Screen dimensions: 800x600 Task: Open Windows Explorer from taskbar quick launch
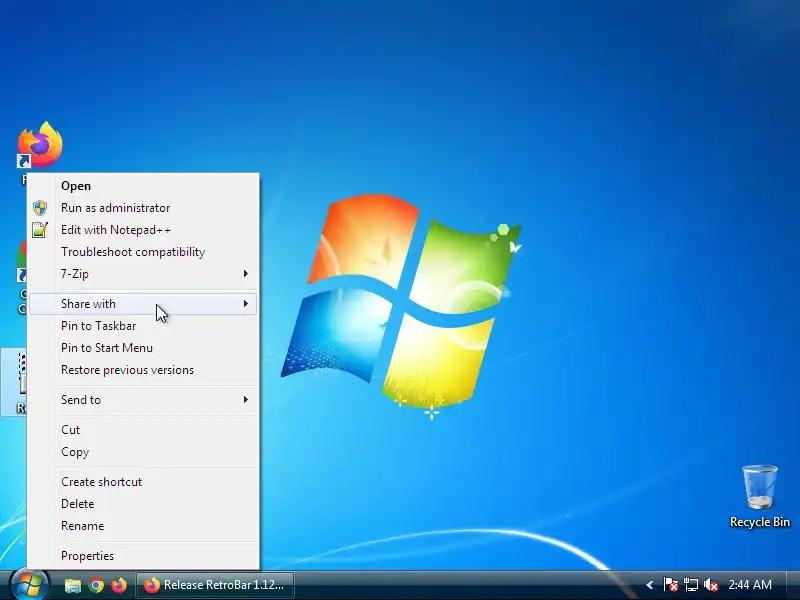(x=73, y=585)
